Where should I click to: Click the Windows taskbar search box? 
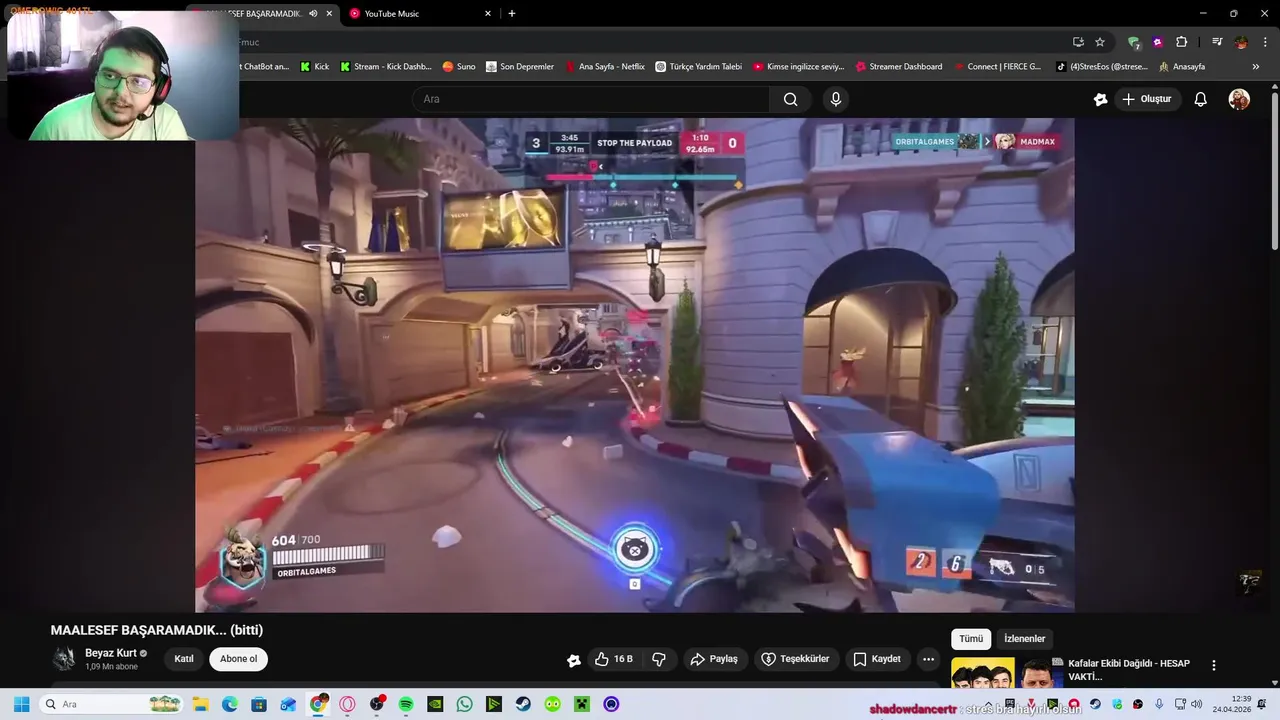[111, 704]
